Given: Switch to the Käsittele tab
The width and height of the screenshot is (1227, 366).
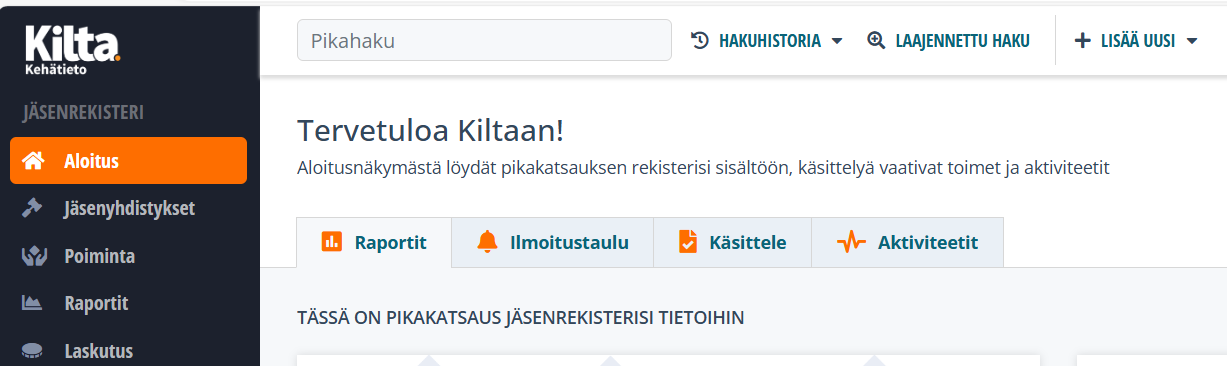Looking at the screenshot, I should 732,242.
